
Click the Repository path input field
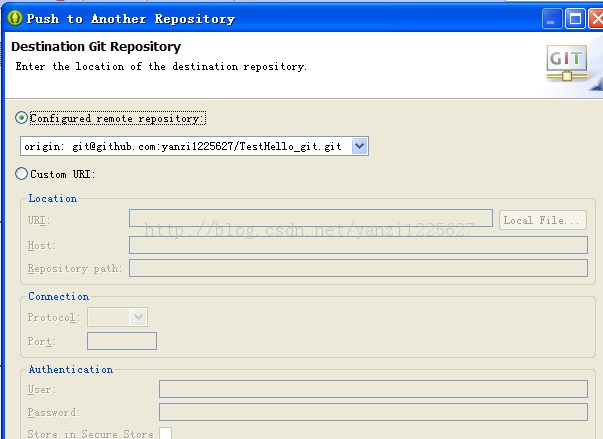click(358, 268)
